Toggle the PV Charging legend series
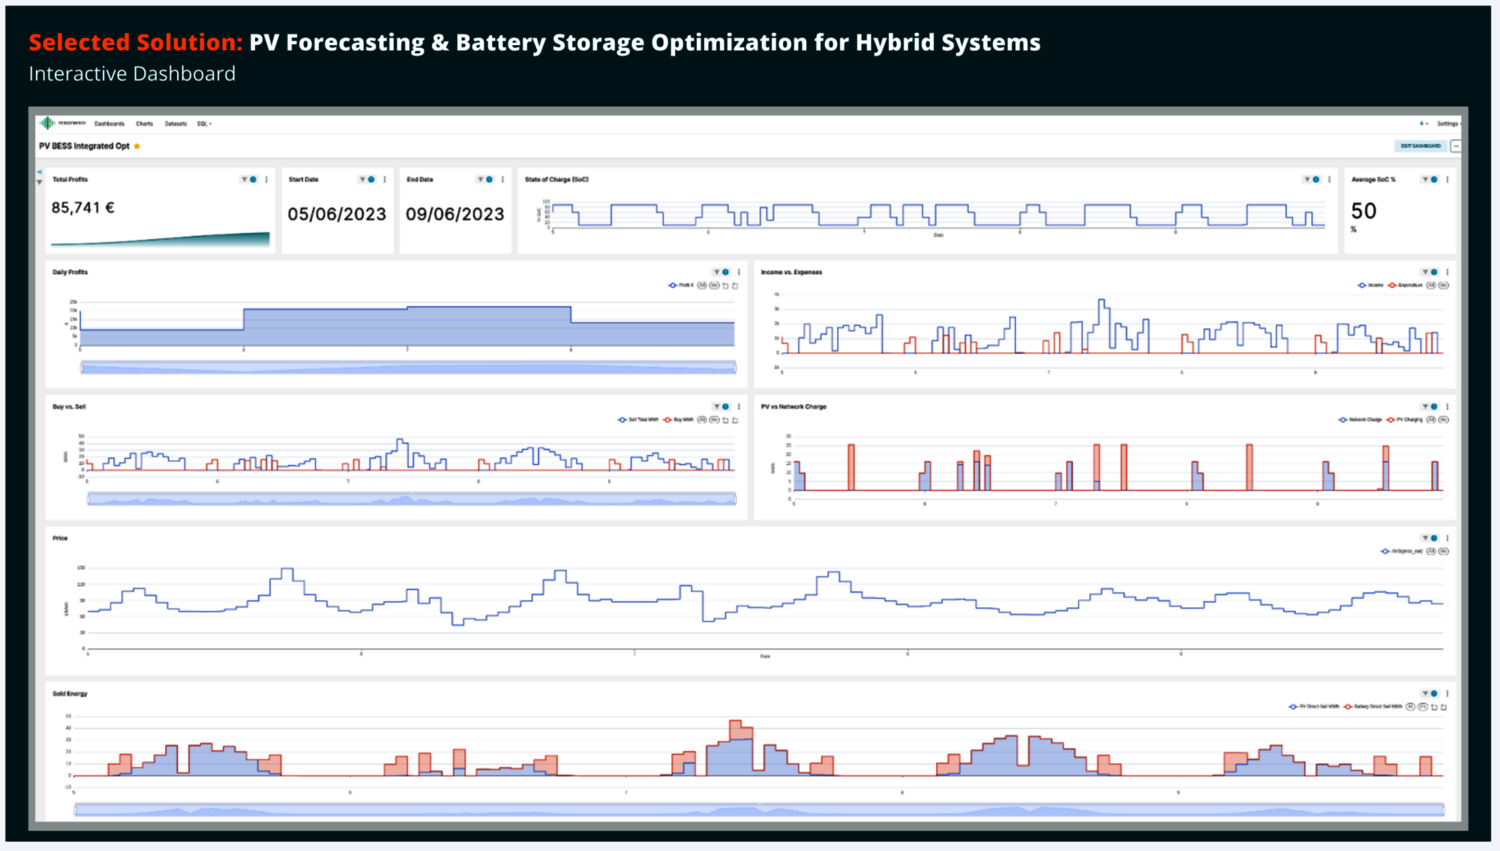The height and width of the screenshot is (851, 1500). (x=1406, y=420)
